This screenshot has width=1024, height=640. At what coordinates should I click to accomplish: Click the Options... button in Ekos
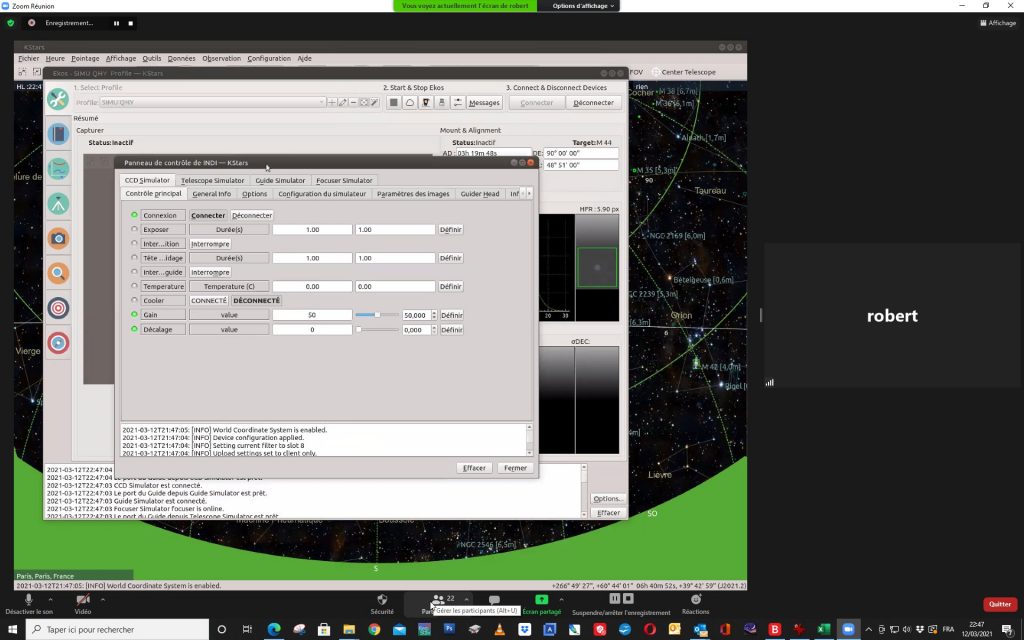[607, 499]
